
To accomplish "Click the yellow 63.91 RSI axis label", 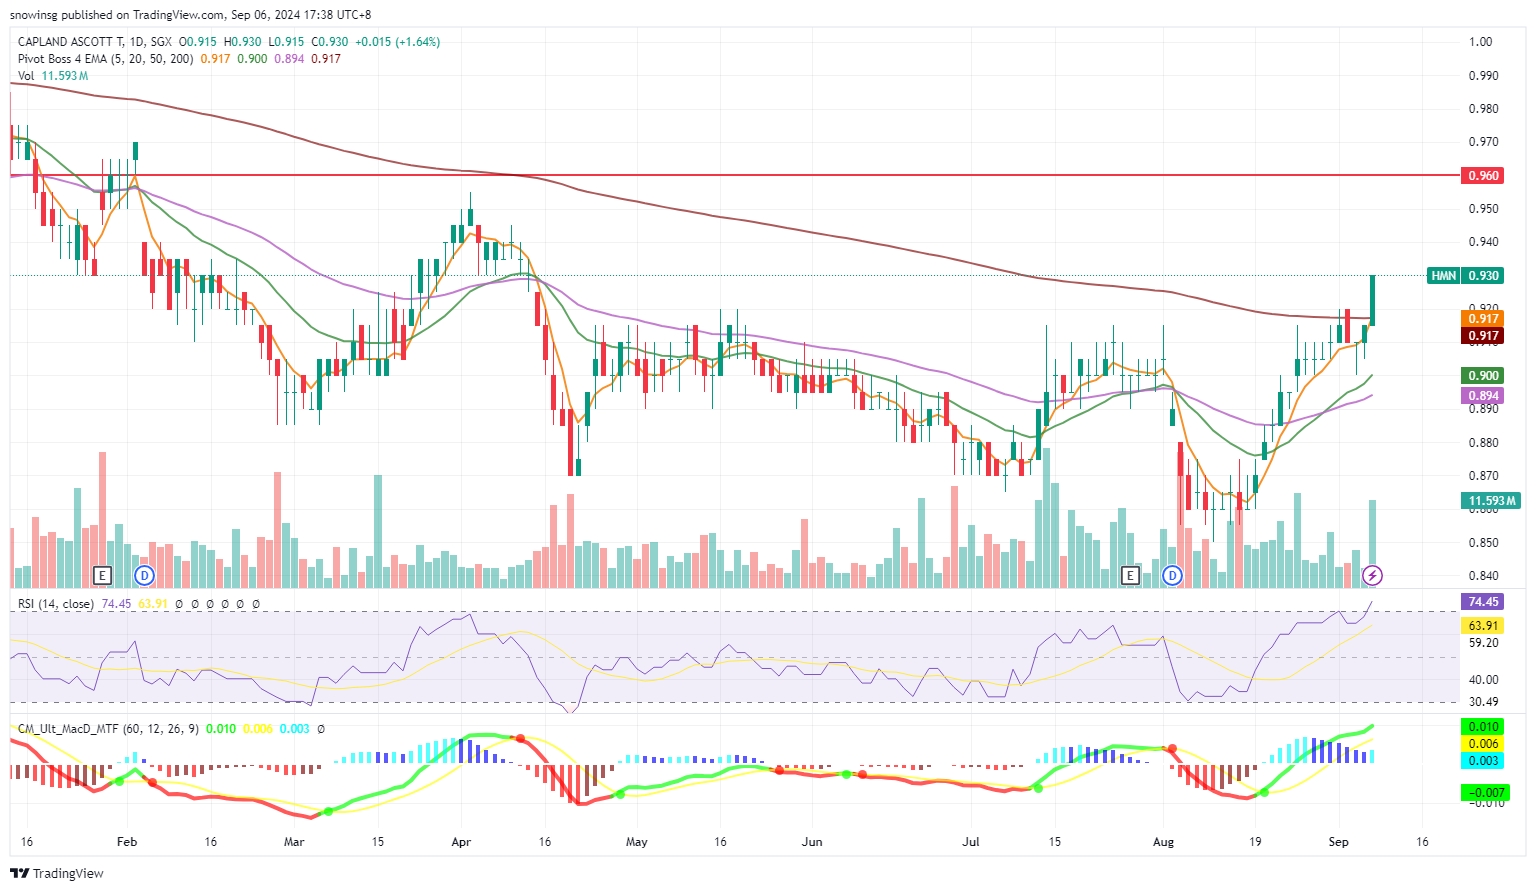I will (1483, 626).
